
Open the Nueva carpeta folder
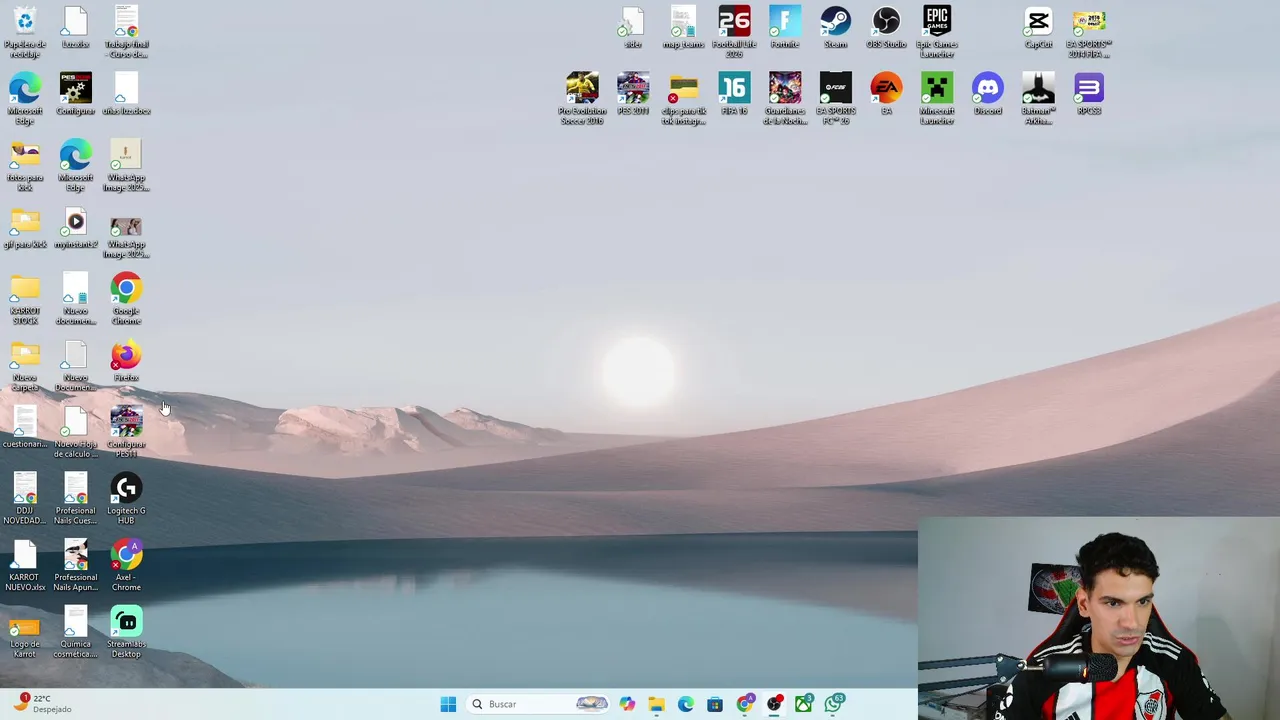tap(25, 366)
